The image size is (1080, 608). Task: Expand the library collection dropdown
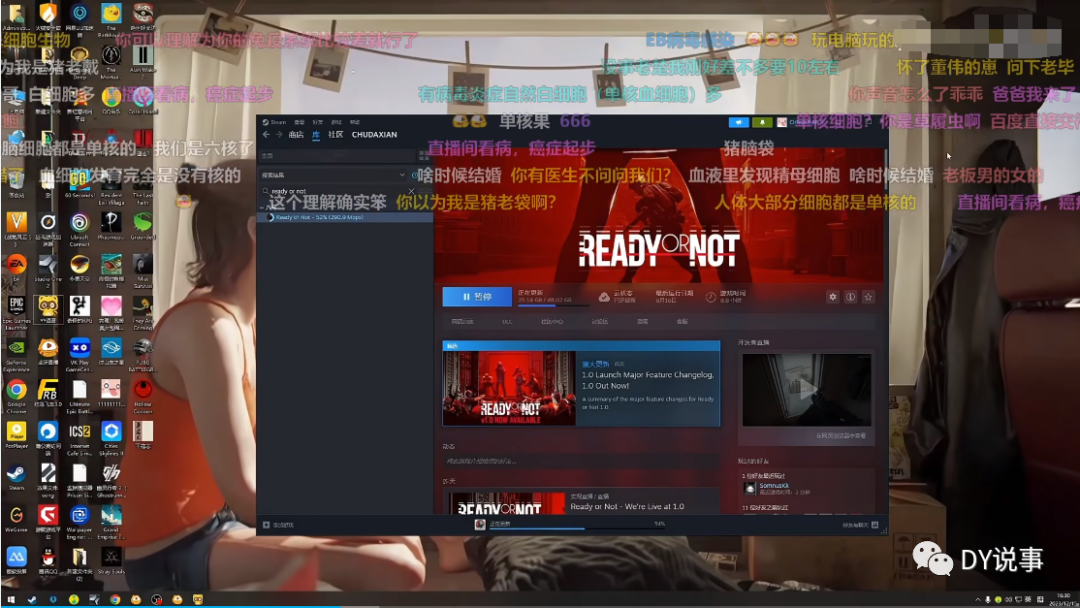pos(402,175)
